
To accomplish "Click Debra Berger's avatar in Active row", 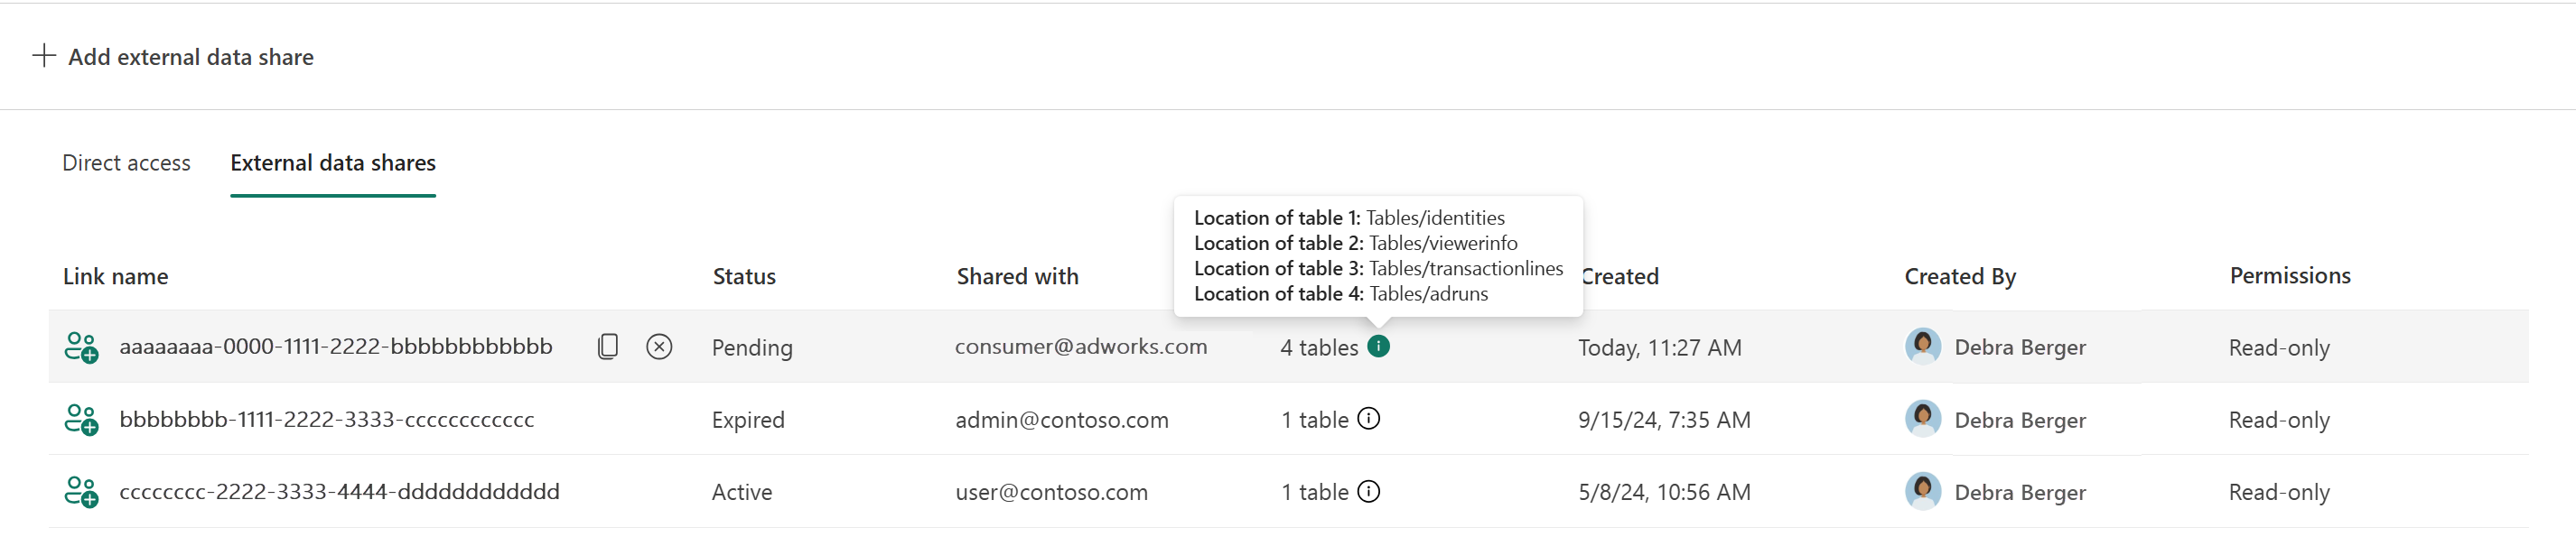I will point(1922,491).
